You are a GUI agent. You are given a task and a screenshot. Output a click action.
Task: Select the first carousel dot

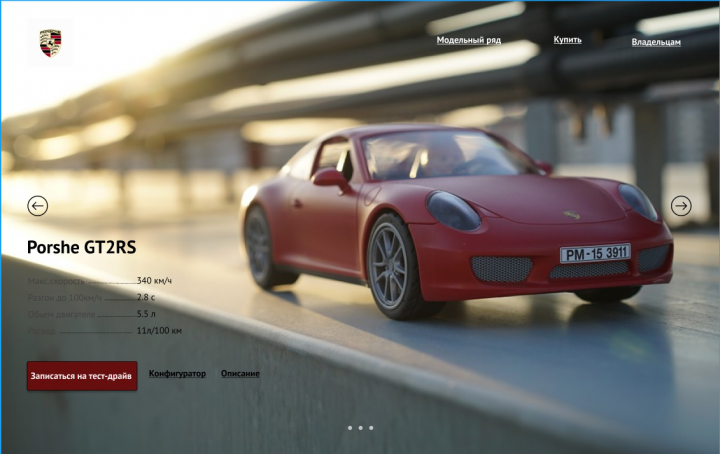(350, 428)
